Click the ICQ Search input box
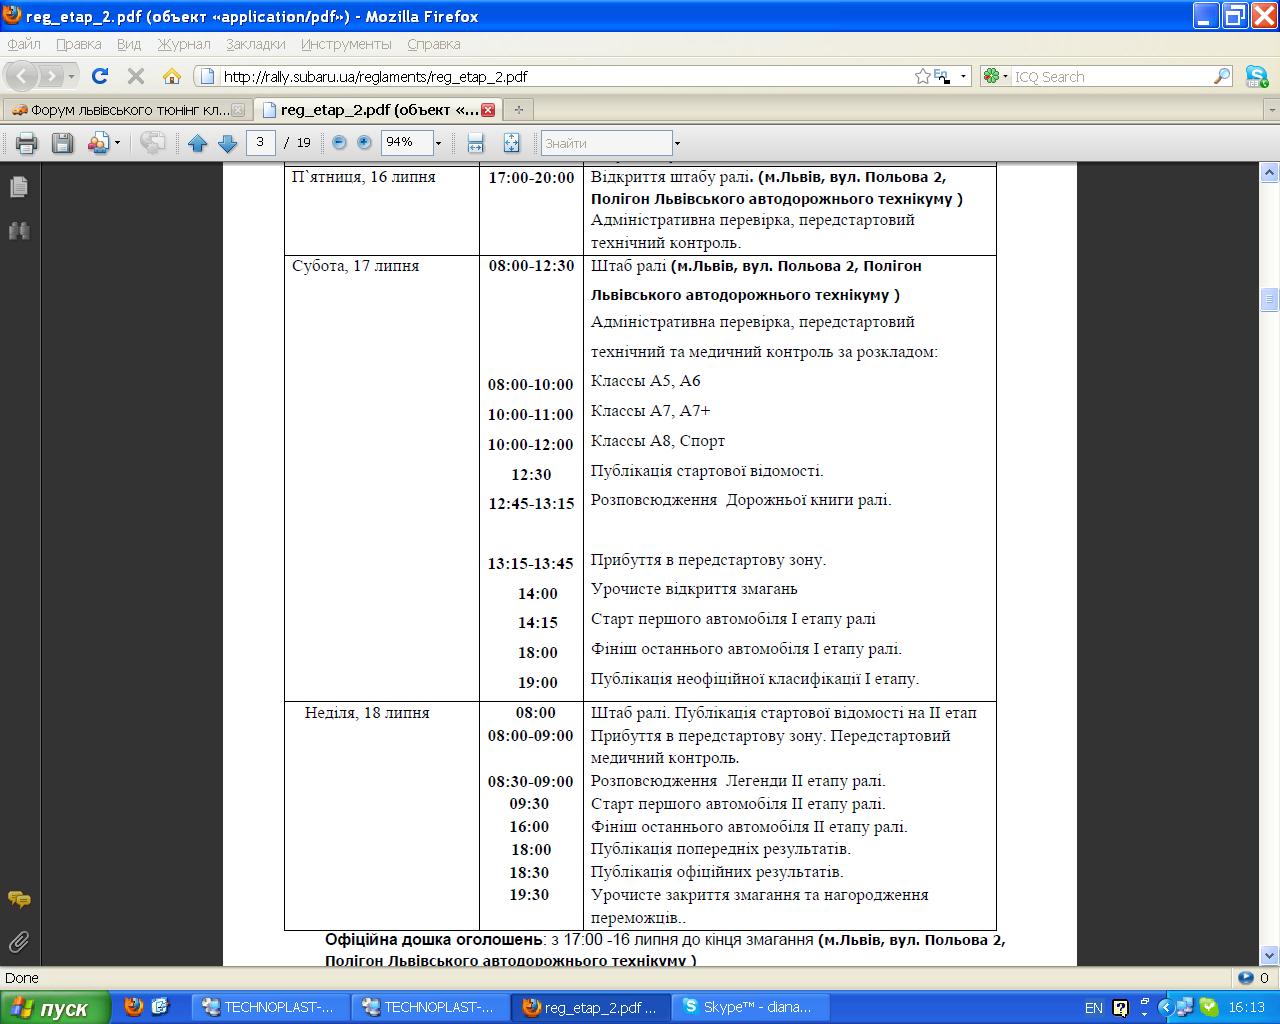 point(1112,76)
